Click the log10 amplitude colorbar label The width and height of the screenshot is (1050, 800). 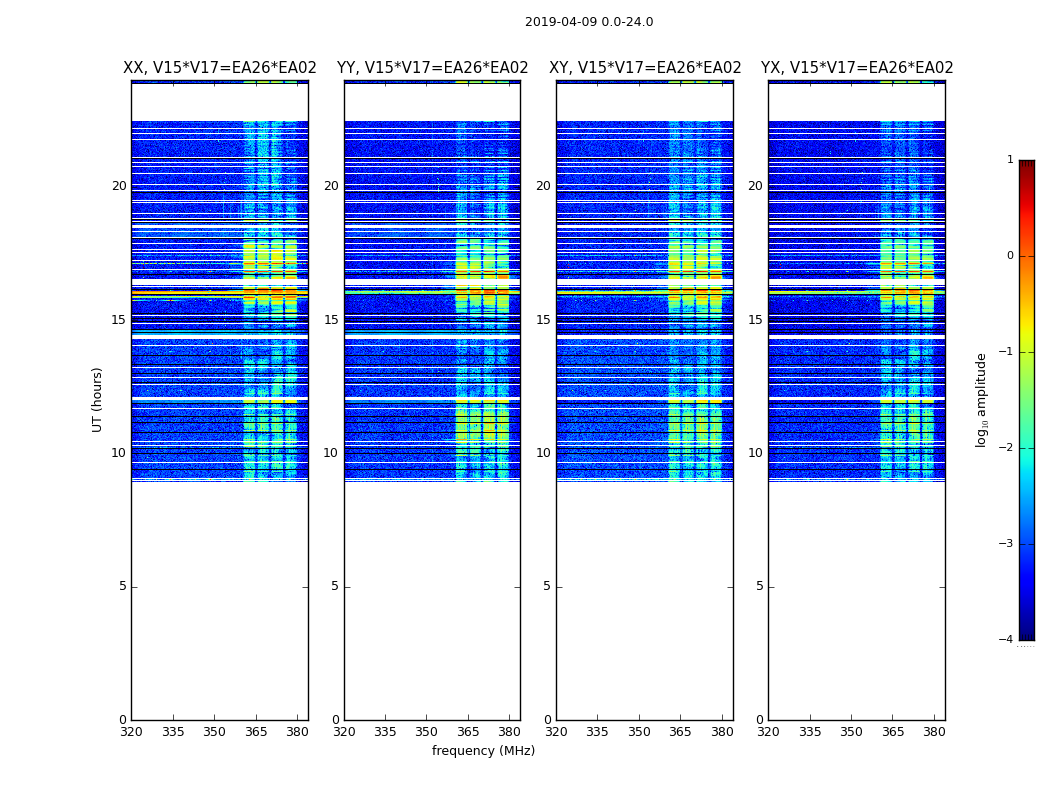point(982,399)
